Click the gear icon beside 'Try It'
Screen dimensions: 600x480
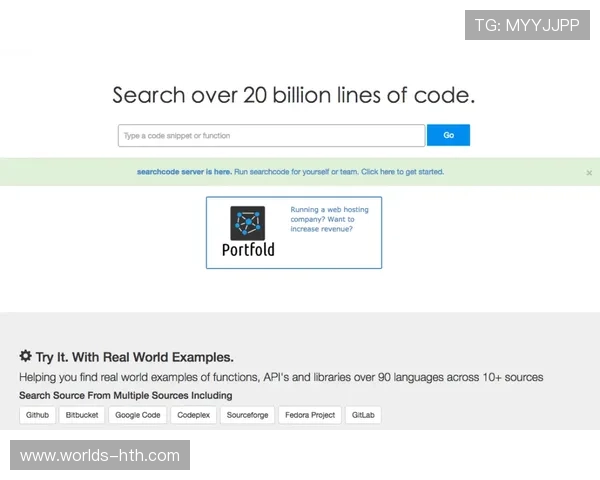26,356
